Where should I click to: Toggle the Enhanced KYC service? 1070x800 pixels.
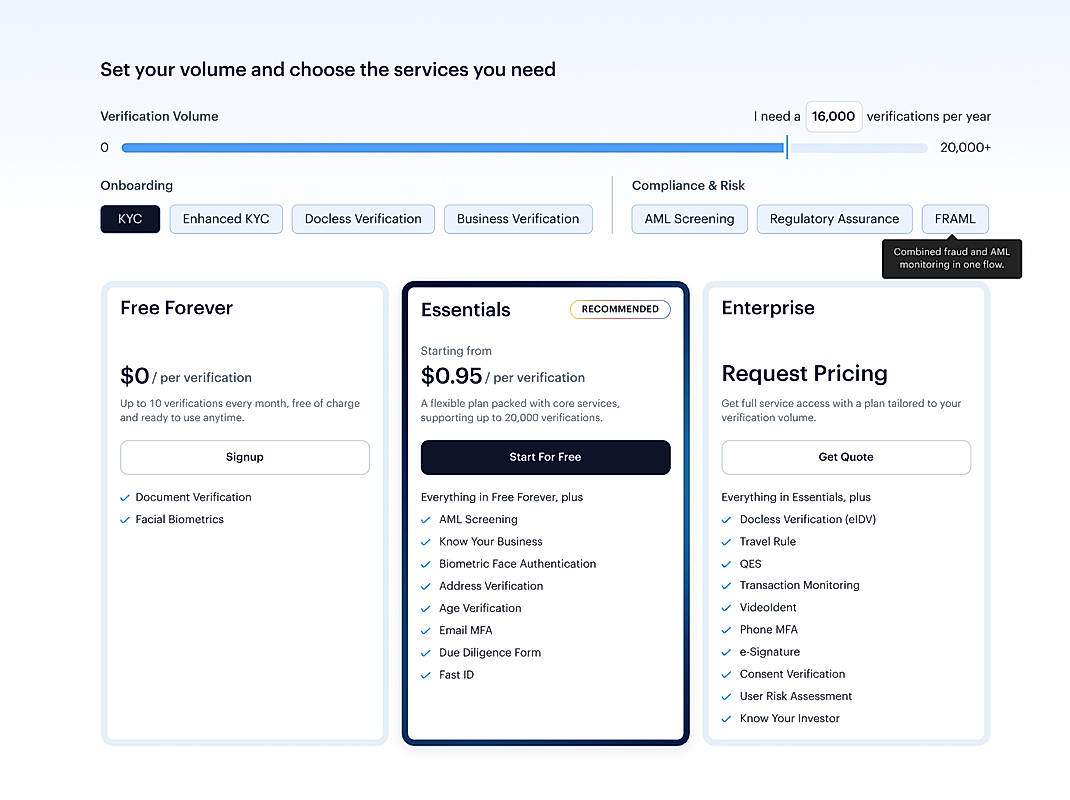pos(226,219)
